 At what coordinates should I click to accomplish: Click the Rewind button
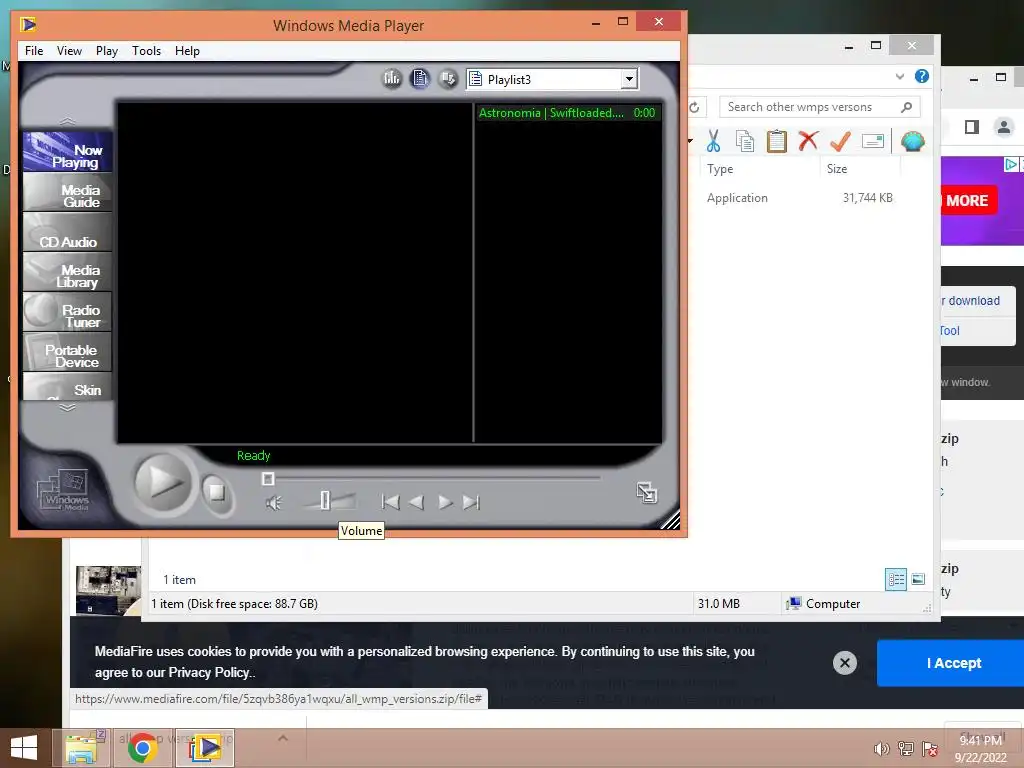pyautogui.click(x=416, y=502)
